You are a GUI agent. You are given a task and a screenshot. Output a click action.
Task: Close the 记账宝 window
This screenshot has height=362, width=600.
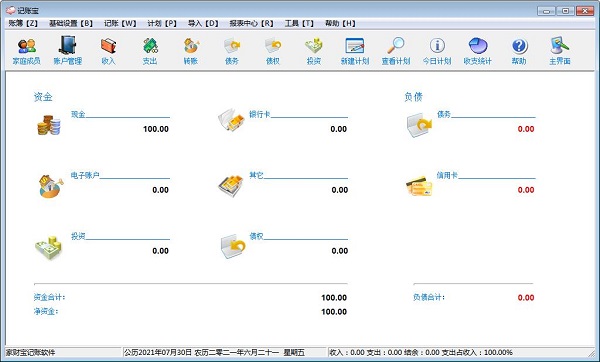[x=585, y=11]
